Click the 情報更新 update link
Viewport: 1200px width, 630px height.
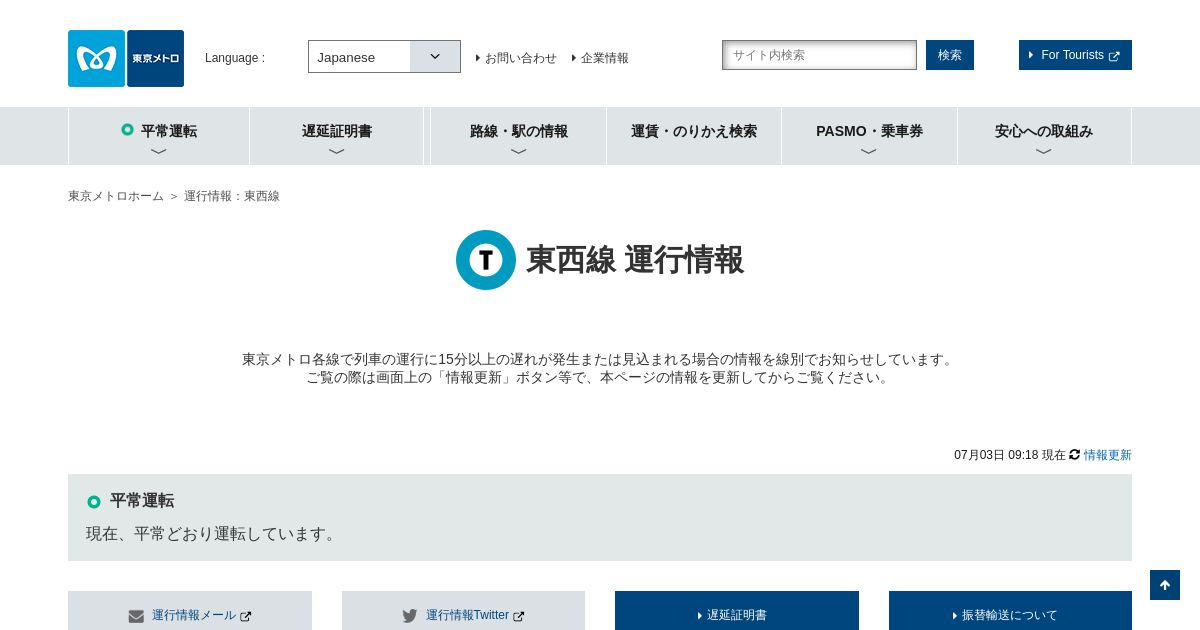pyautogui.click(x=1108, y=455)
